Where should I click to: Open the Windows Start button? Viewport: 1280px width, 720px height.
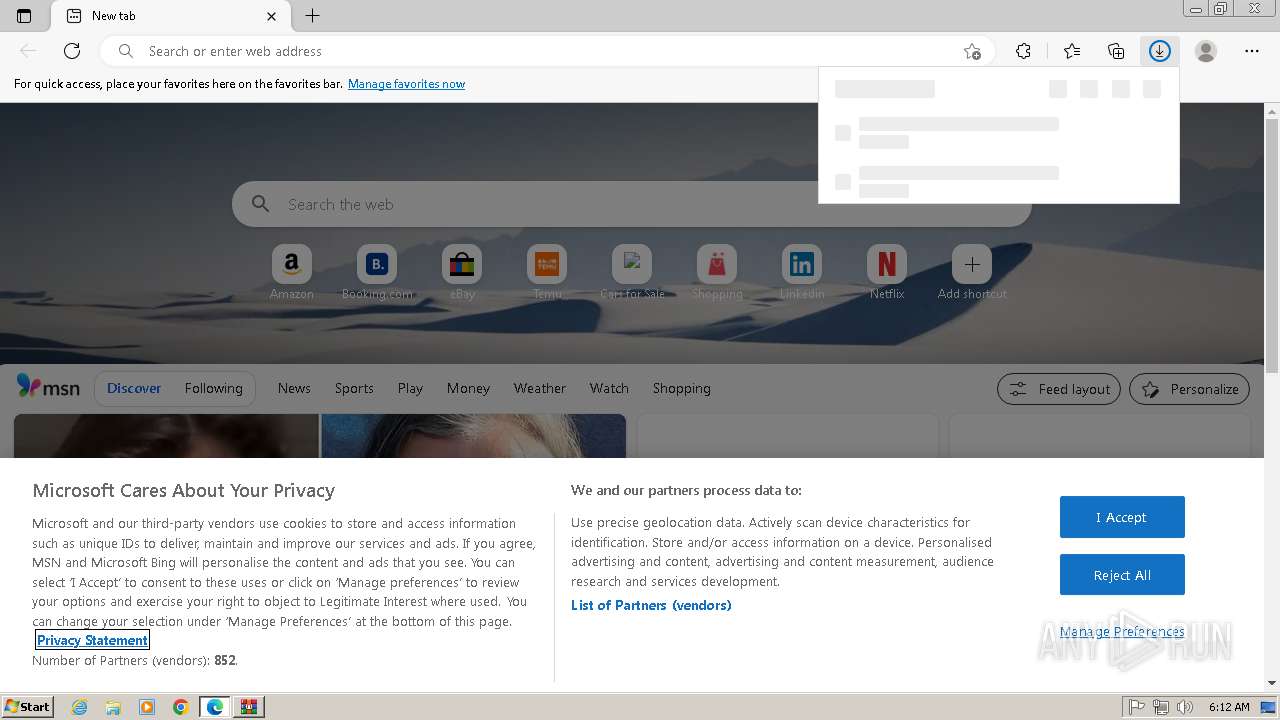pyautogui.click(x=27, y=706)
